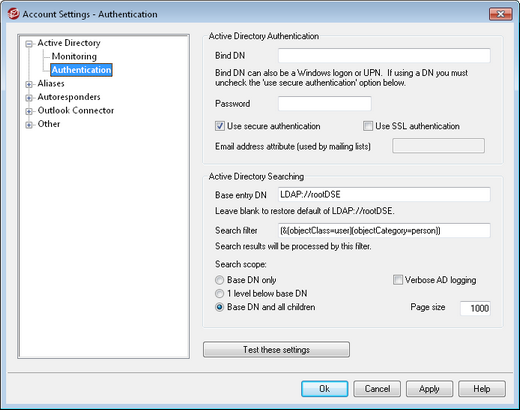Click Test these settings button
Screen dimensions: 520x410
[276, 349]
